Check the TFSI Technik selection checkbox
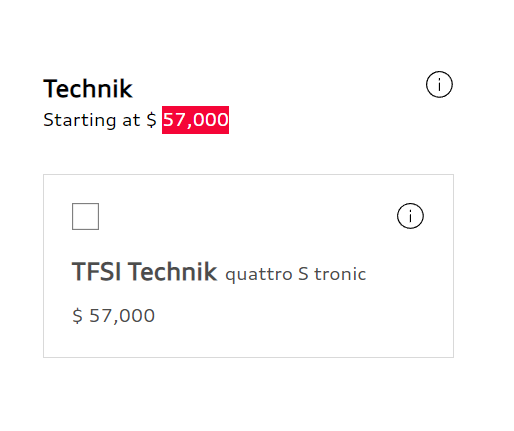514x431 pixels. click(85, 216)
